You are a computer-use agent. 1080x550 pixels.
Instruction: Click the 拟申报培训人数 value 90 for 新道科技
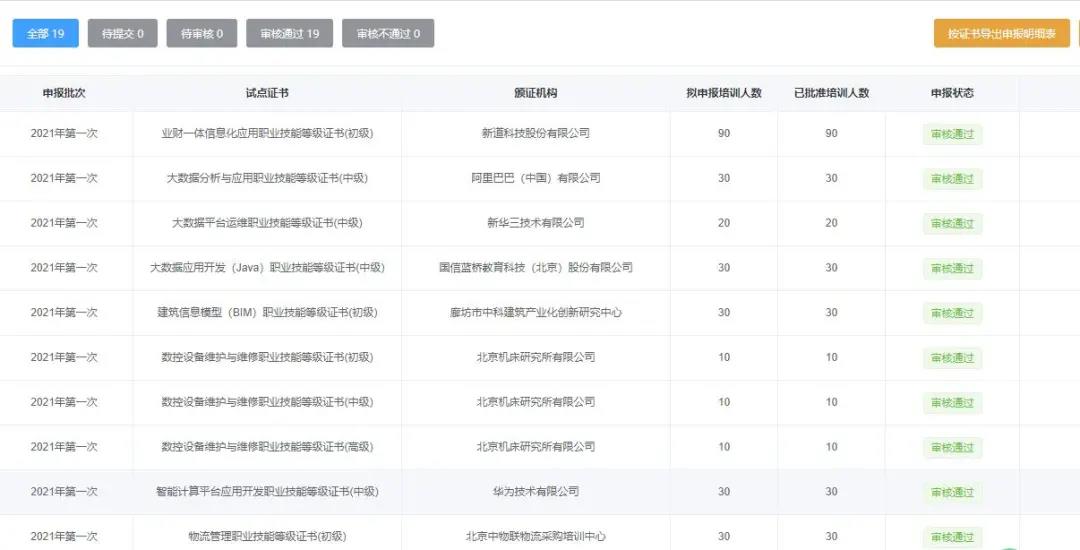[724, 134]
